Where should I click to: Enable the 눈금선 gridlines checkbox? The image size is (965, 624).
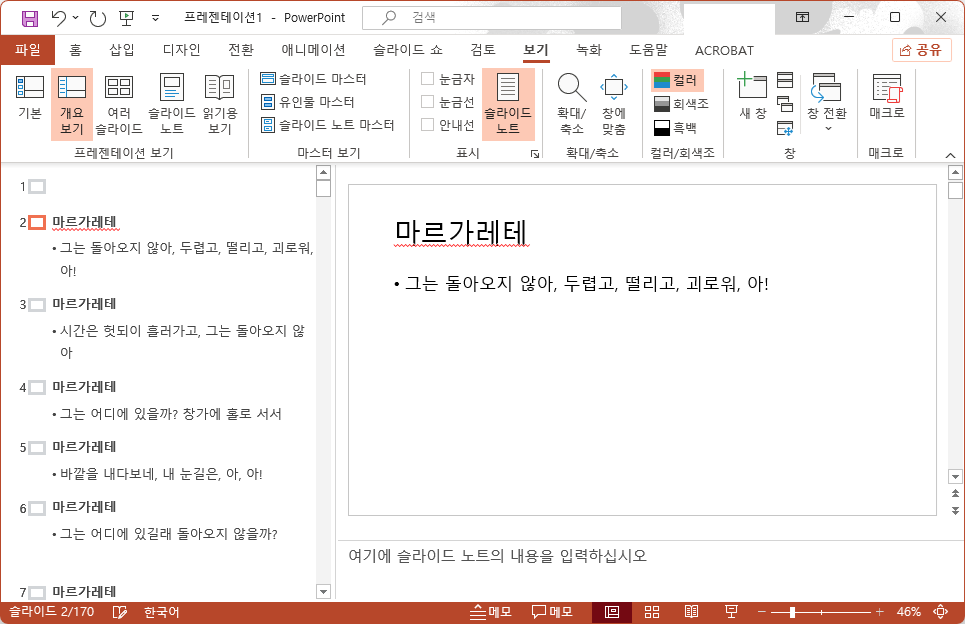click(x=428, y=102)
